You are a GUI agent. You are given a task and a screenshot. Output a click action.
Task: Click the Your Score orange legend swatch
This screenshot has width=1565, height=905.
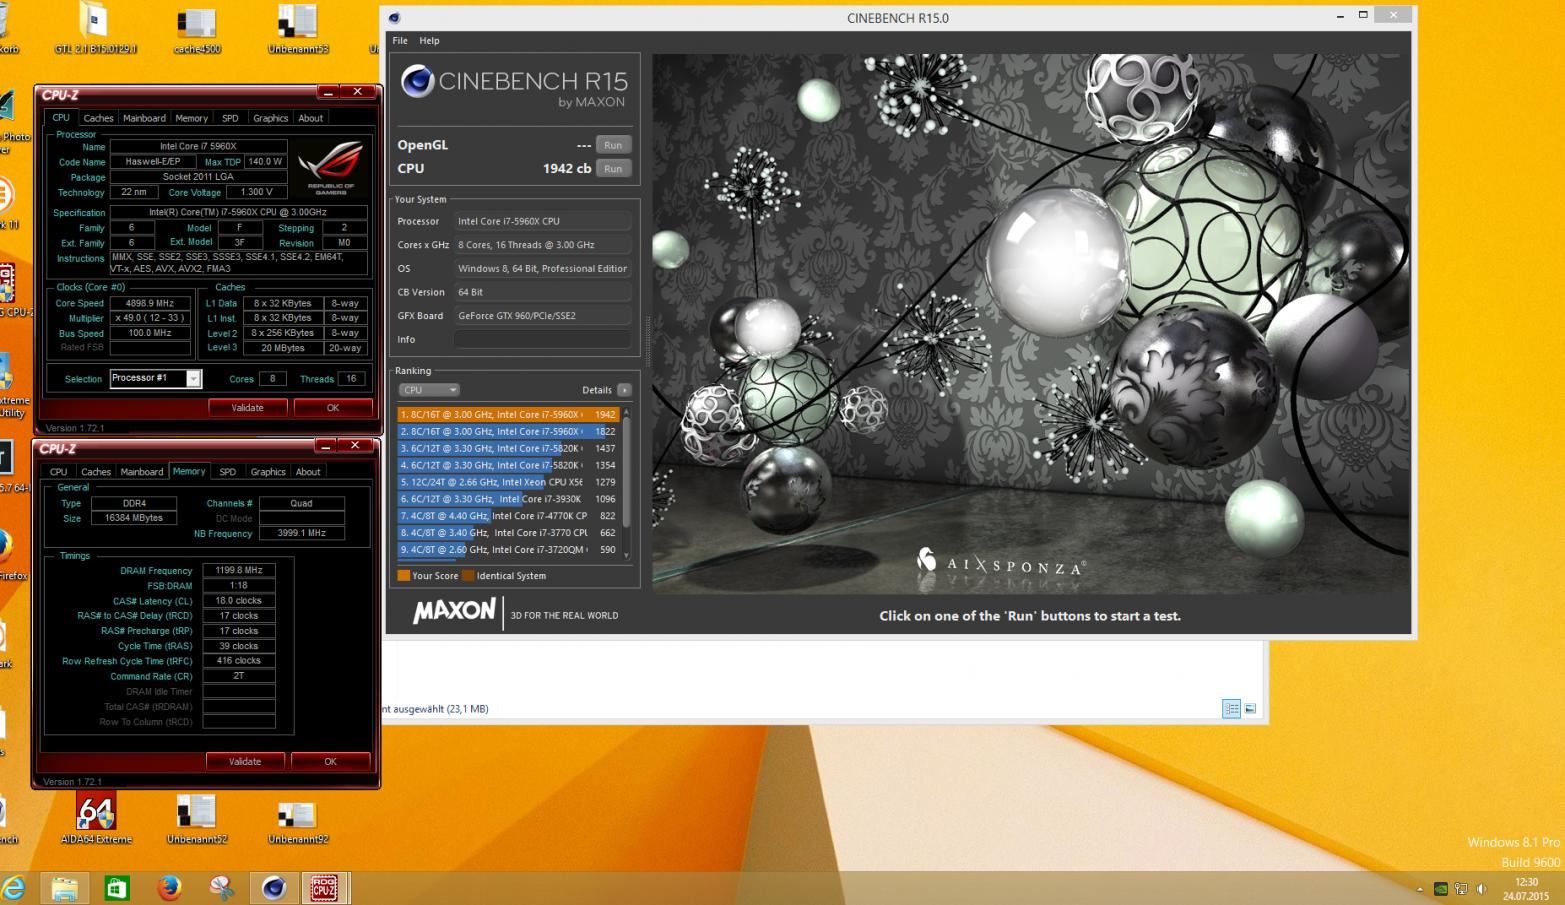coord(404,575)
